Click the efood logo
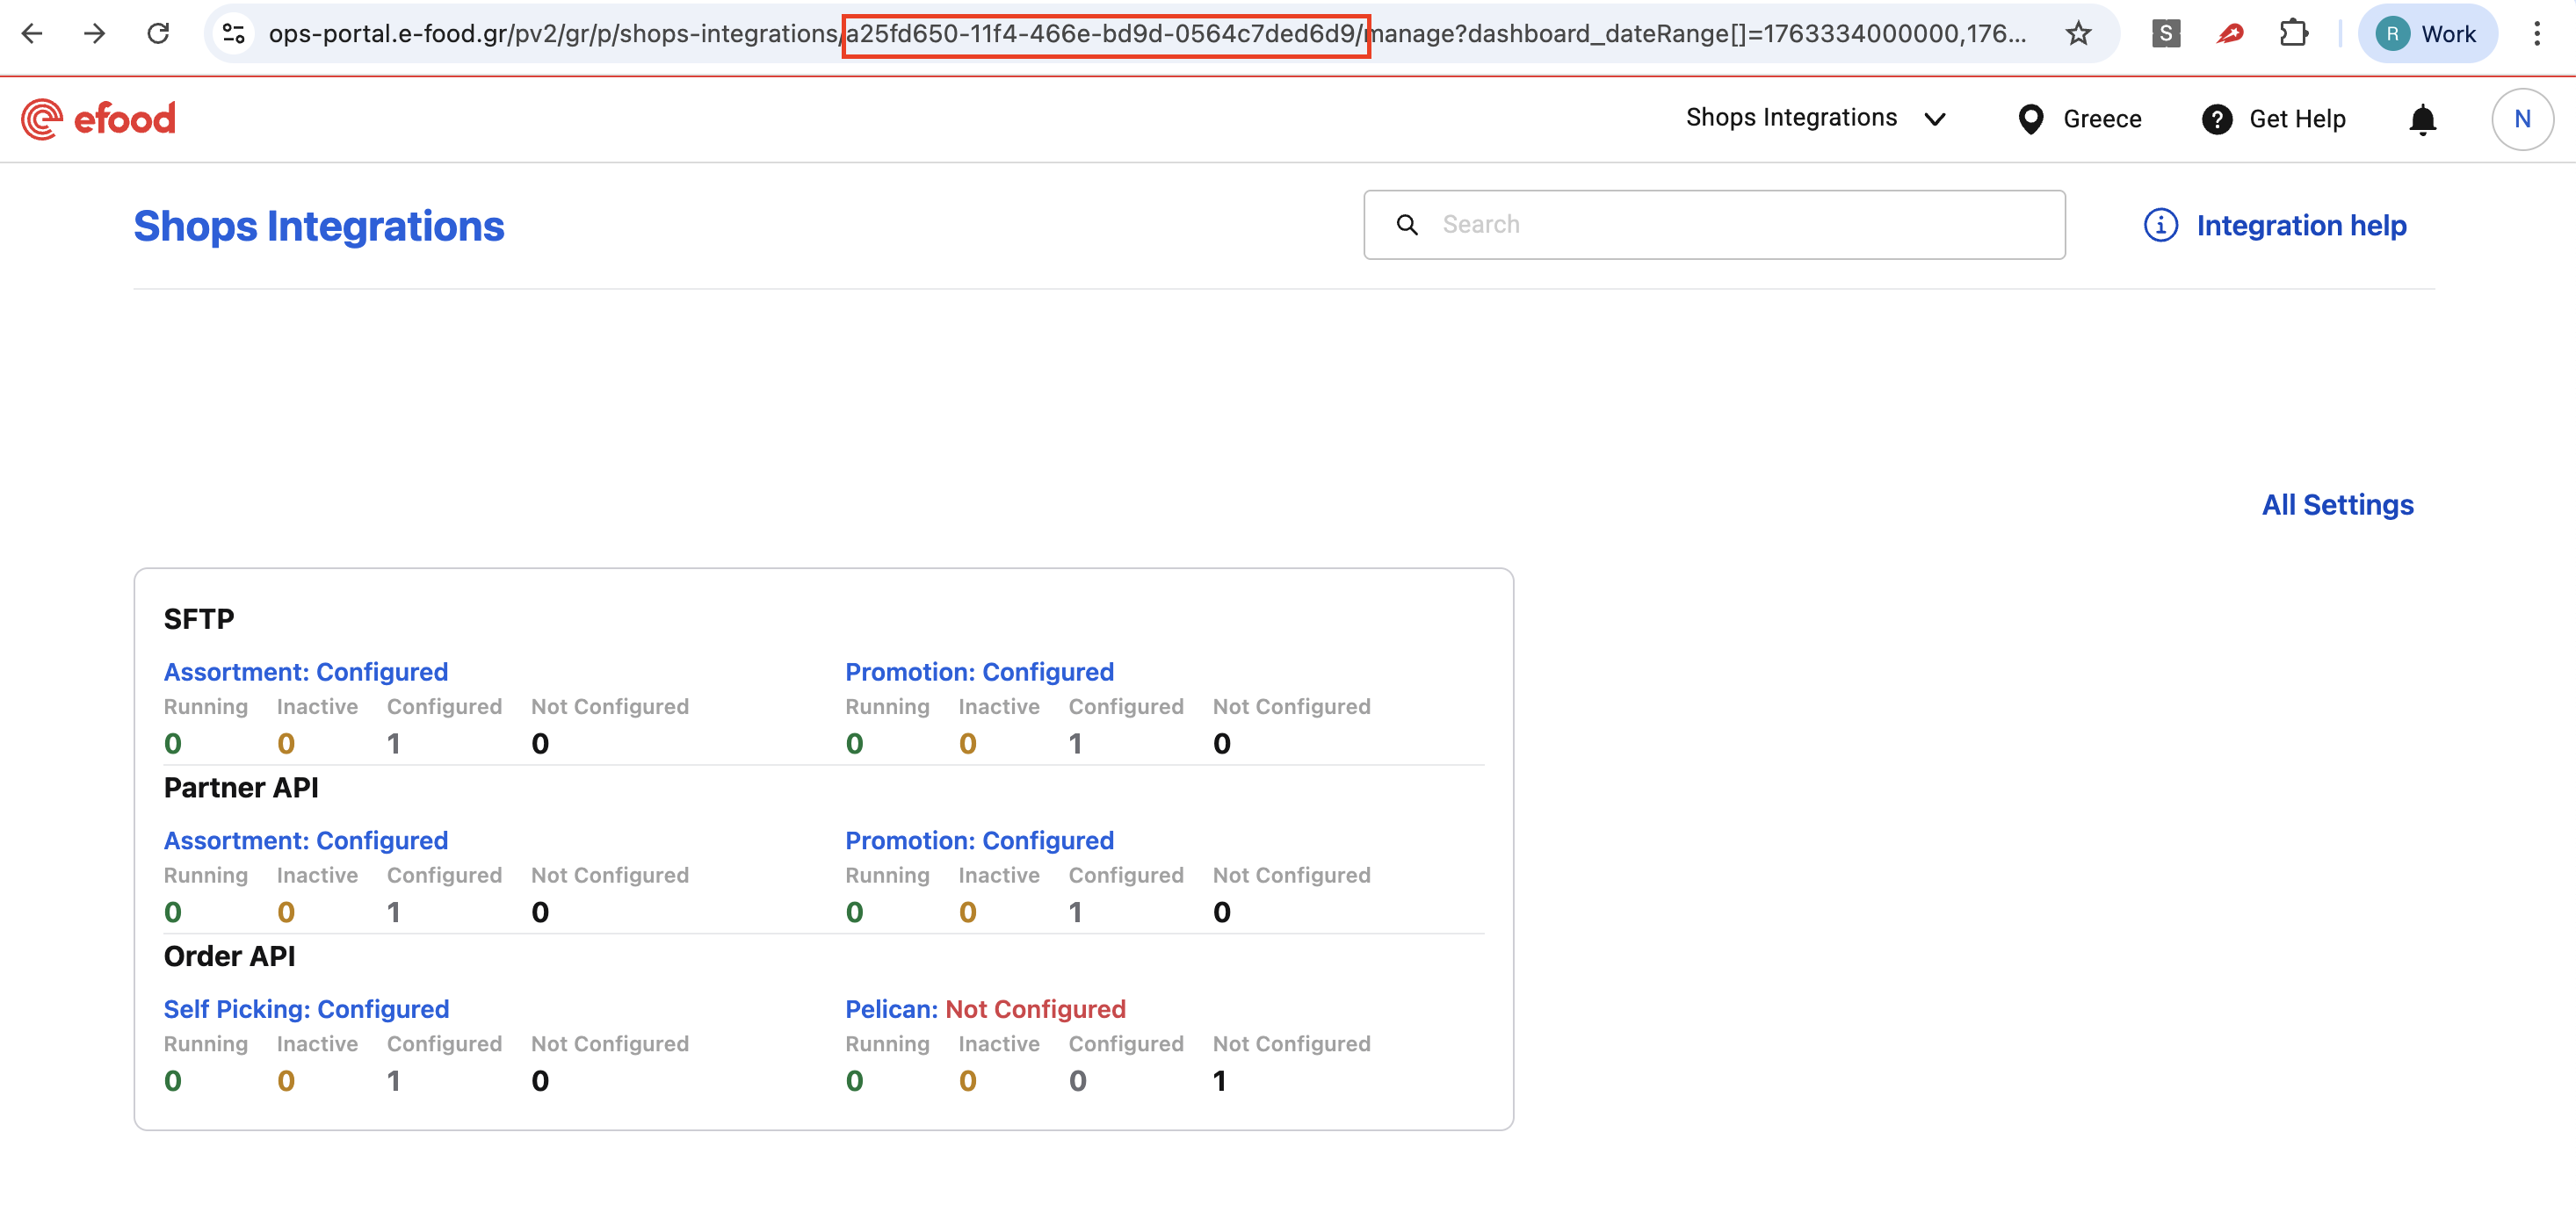The image size is (2576, 1212). [98, 119]
